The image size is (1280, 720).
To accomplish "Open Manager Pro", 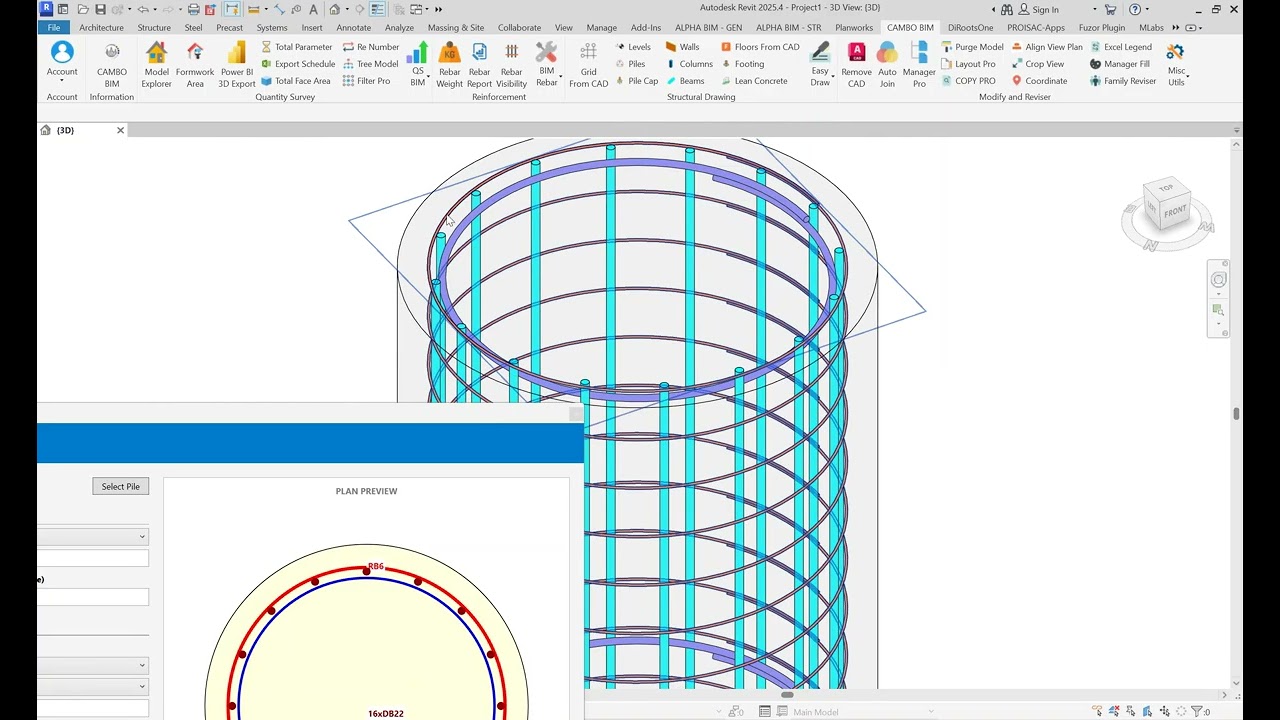I will tap(919, 65).
